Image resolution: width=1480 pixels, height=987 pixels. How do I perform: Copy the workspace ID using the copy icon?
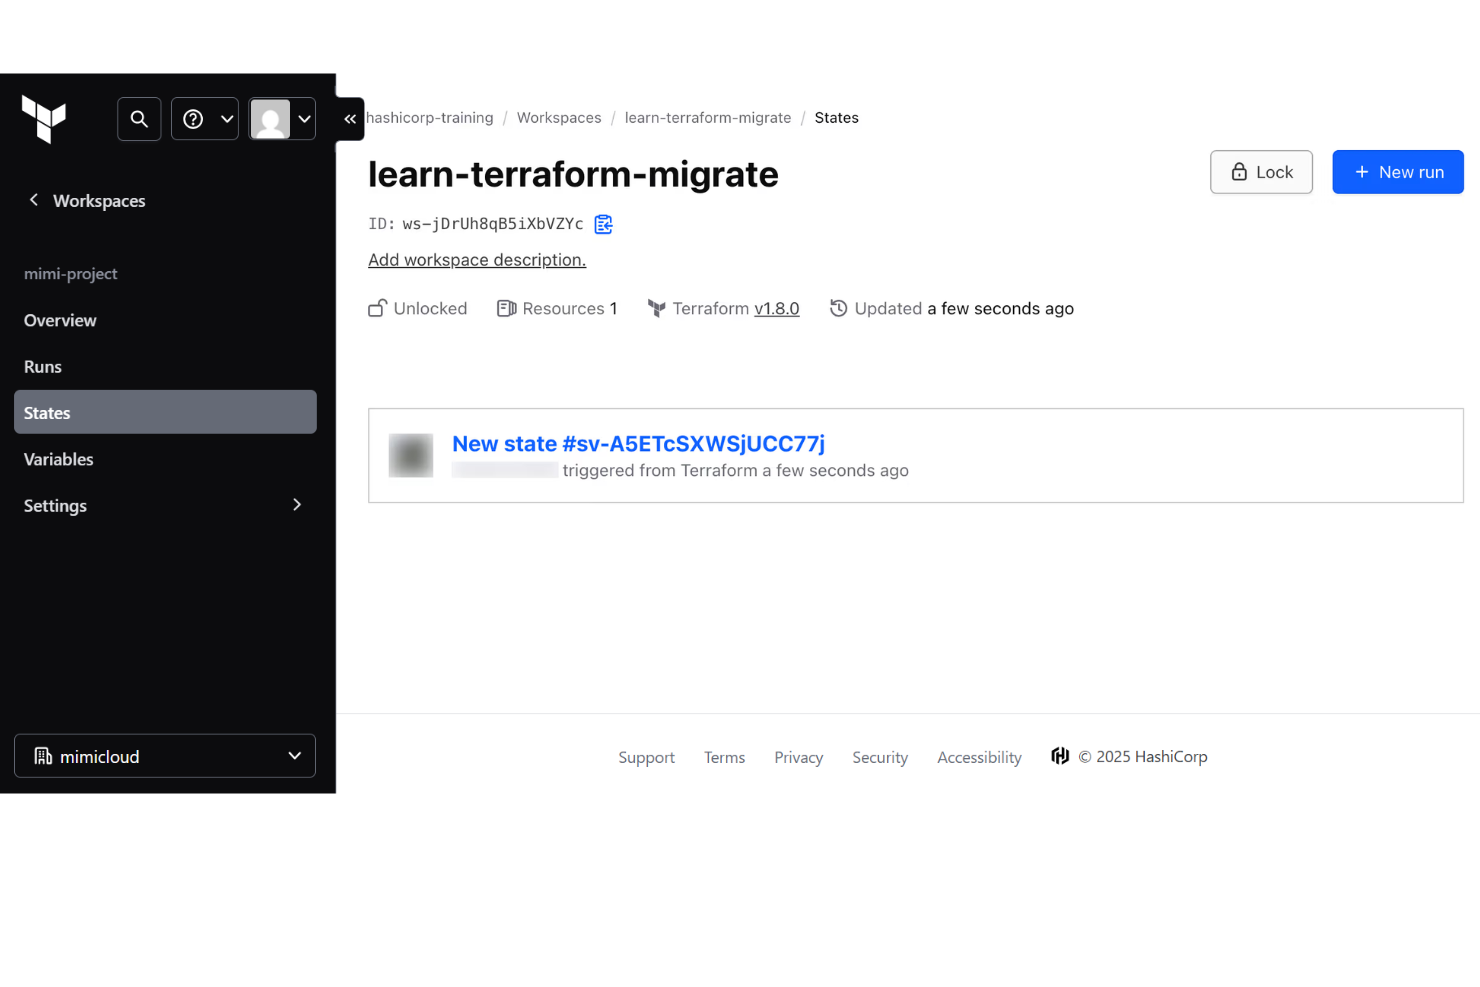603,224
